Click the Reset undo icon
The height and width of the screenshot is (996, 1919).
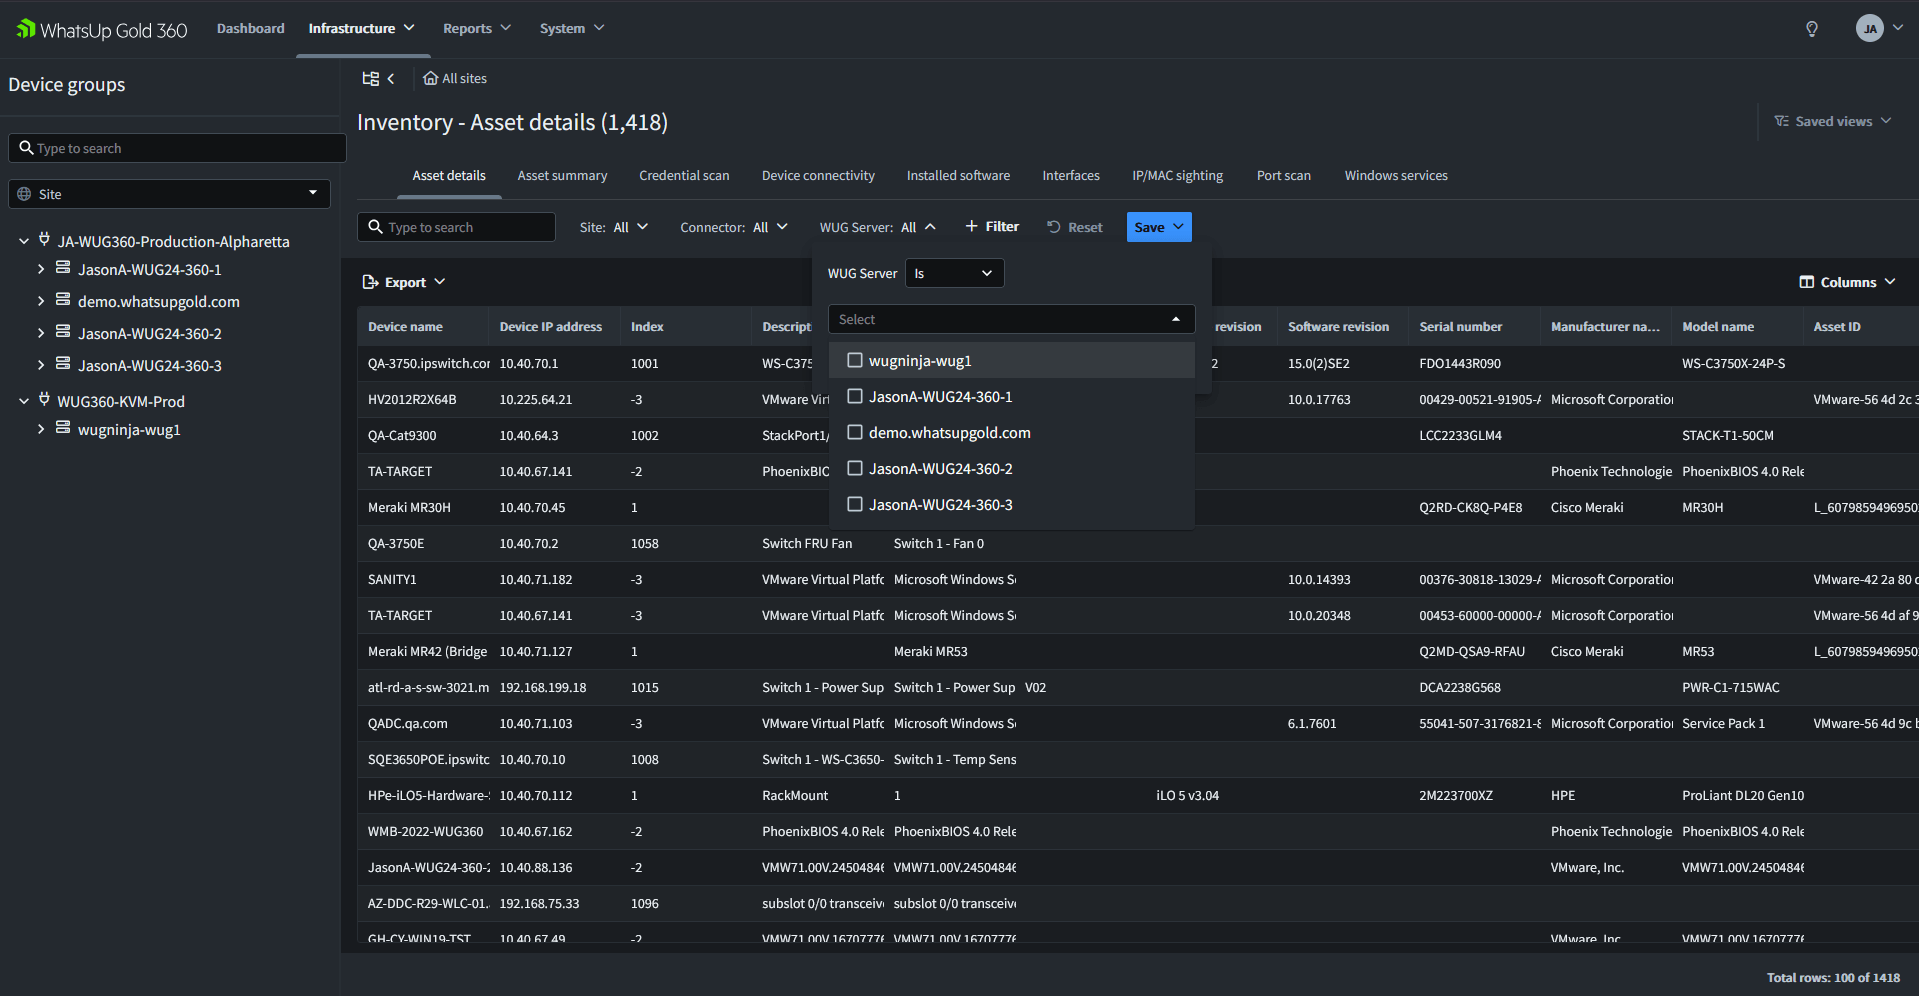(1054, 227)
